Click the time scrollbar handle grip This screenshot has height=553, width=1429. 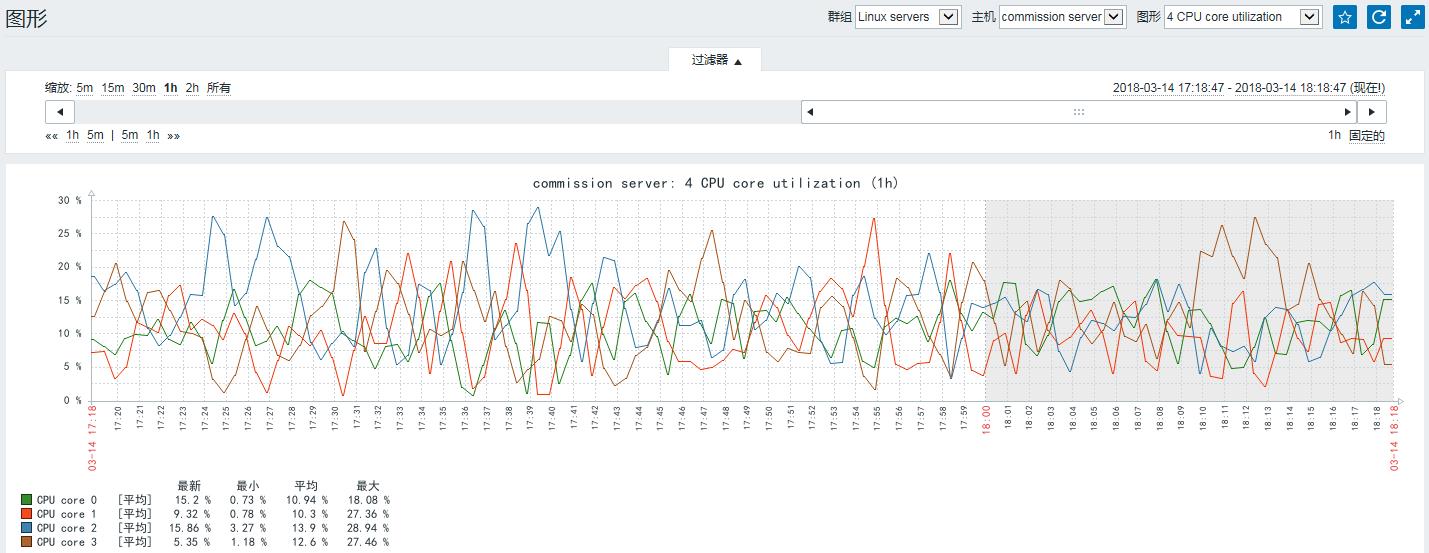pyautogui.click(x=1079, y=112)
